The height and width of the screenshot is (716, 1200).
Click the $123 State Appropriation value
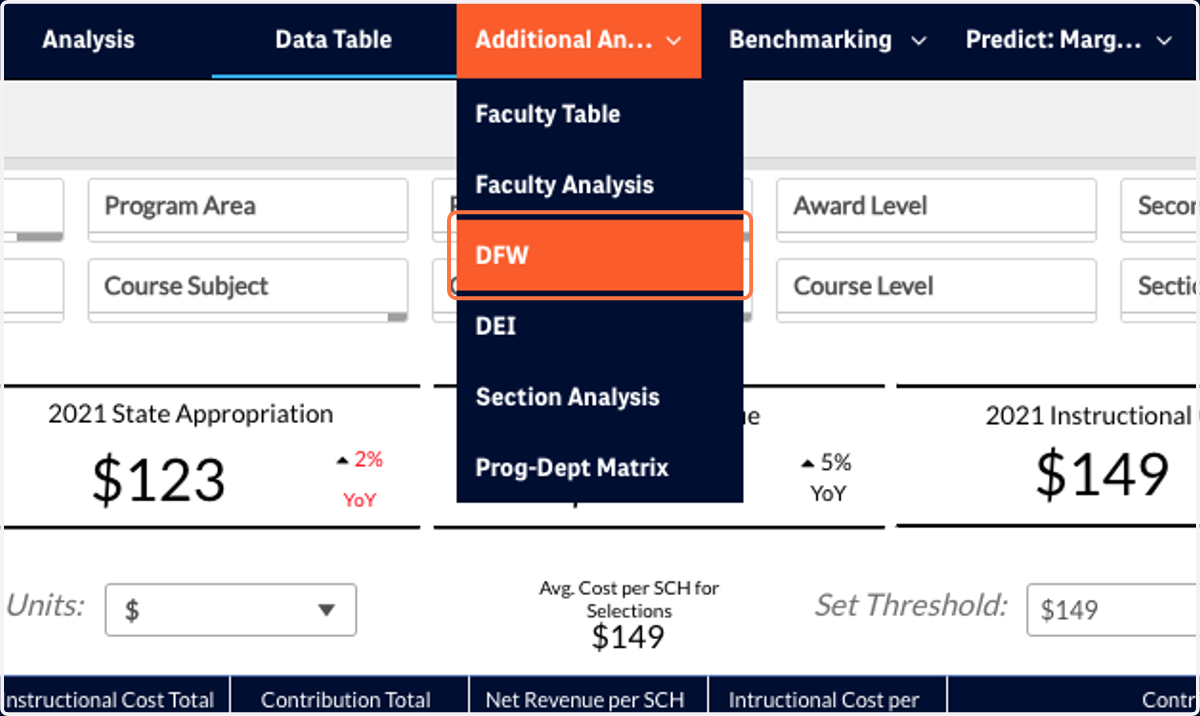pos(158,480)
